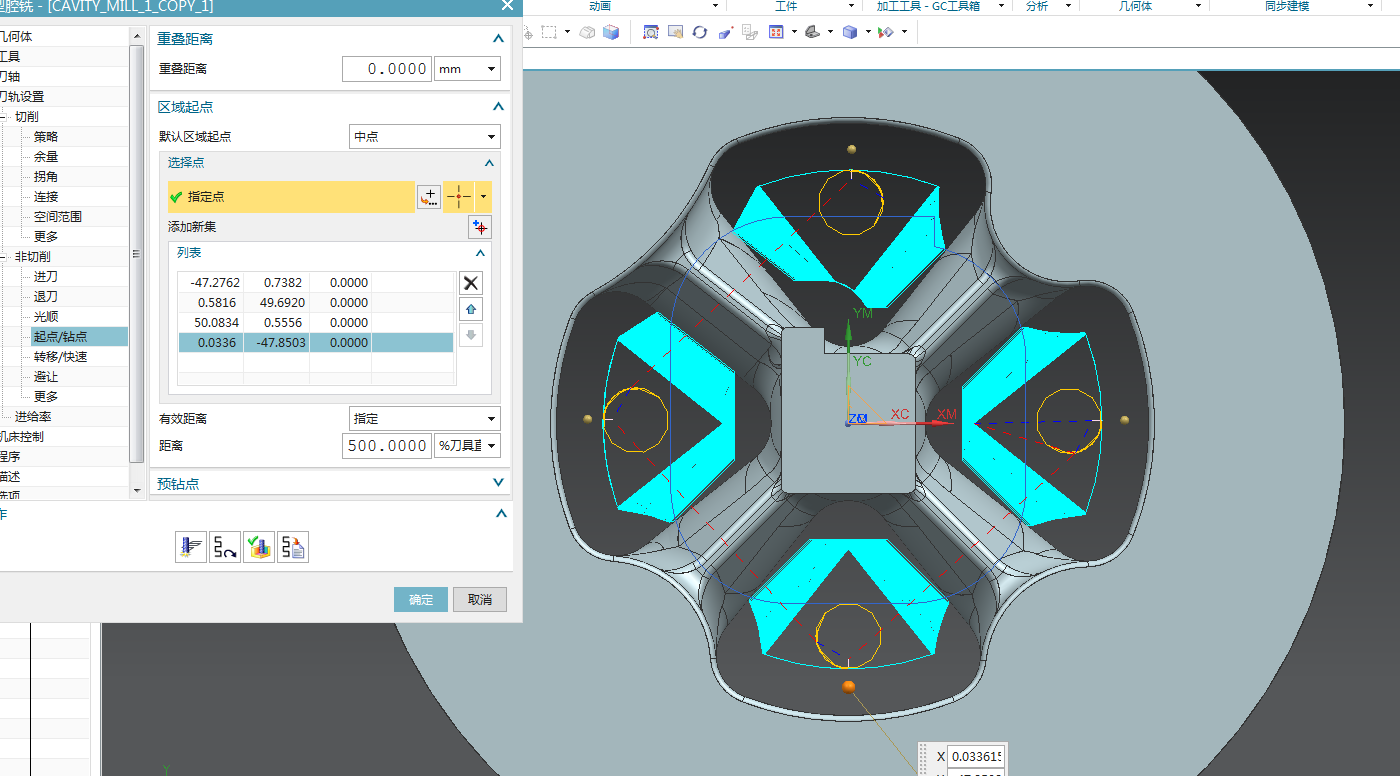
Task: Delete the selected point with the X icon
Action: pos(471,284)
